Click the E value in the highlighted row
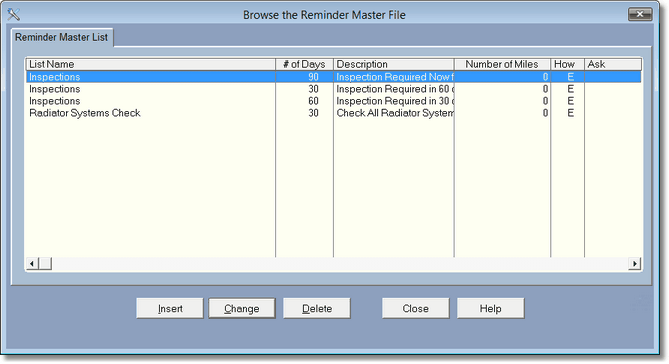Viewport: 669px width, 364px height. click(x=570, y=77)
